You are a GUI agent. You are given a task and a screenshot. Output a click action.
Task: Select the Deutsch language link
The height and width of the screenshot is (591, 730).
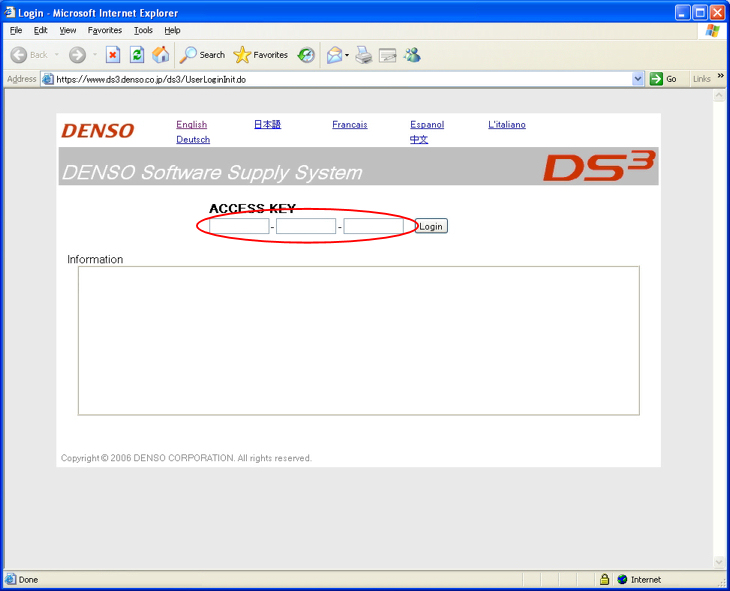[x=193, y=139]
